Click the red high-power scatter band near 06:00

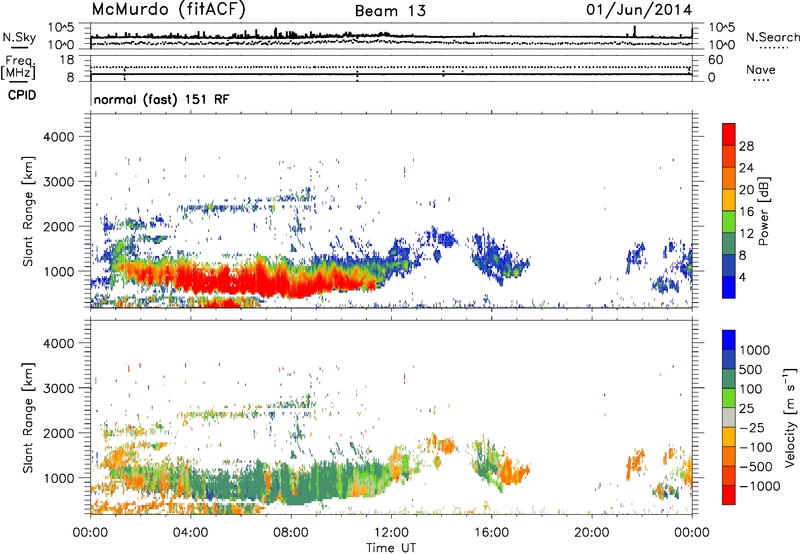coord(240,280)
